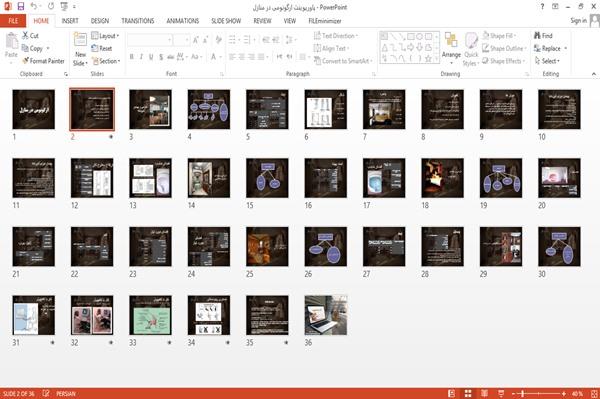
Task: Toggle Italic formatting
Action: click(x=141, y=57)
